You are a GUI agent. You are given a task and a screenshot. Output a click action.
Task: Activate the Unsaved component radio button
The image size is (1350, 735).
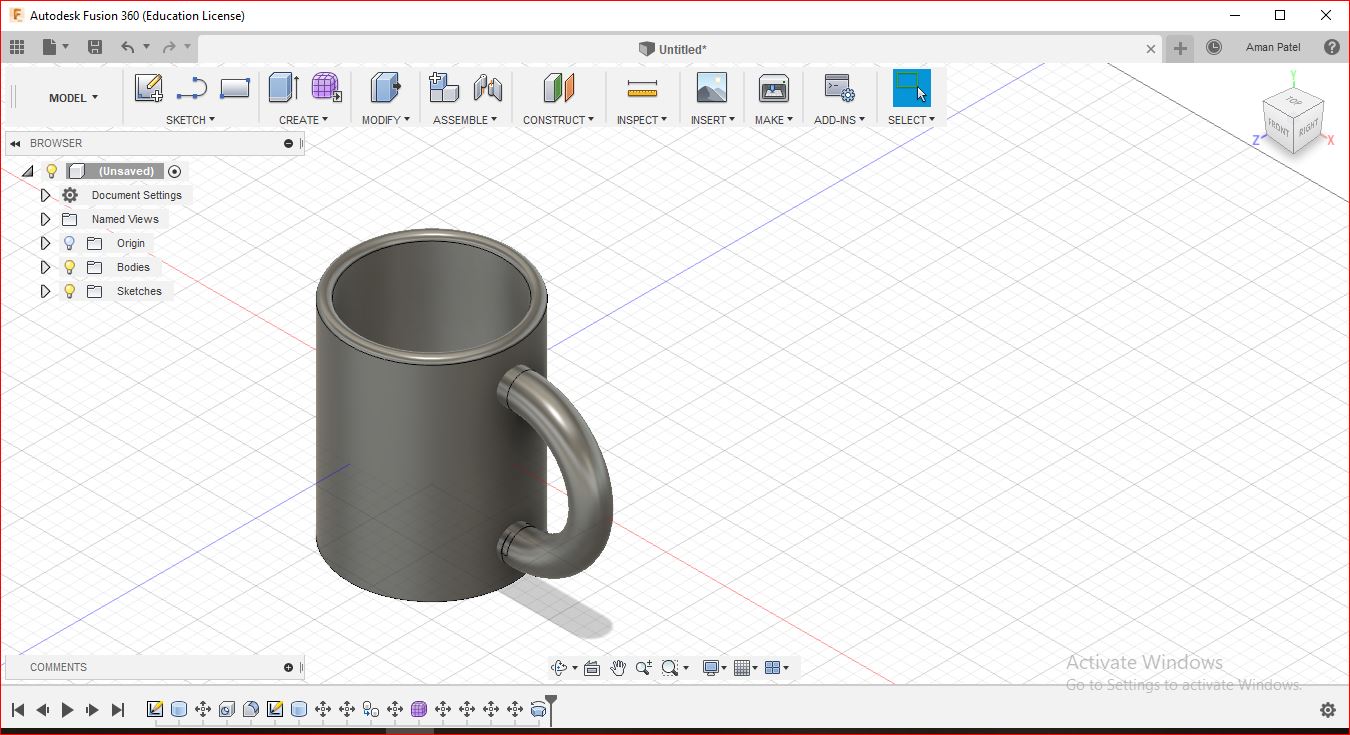175,171
